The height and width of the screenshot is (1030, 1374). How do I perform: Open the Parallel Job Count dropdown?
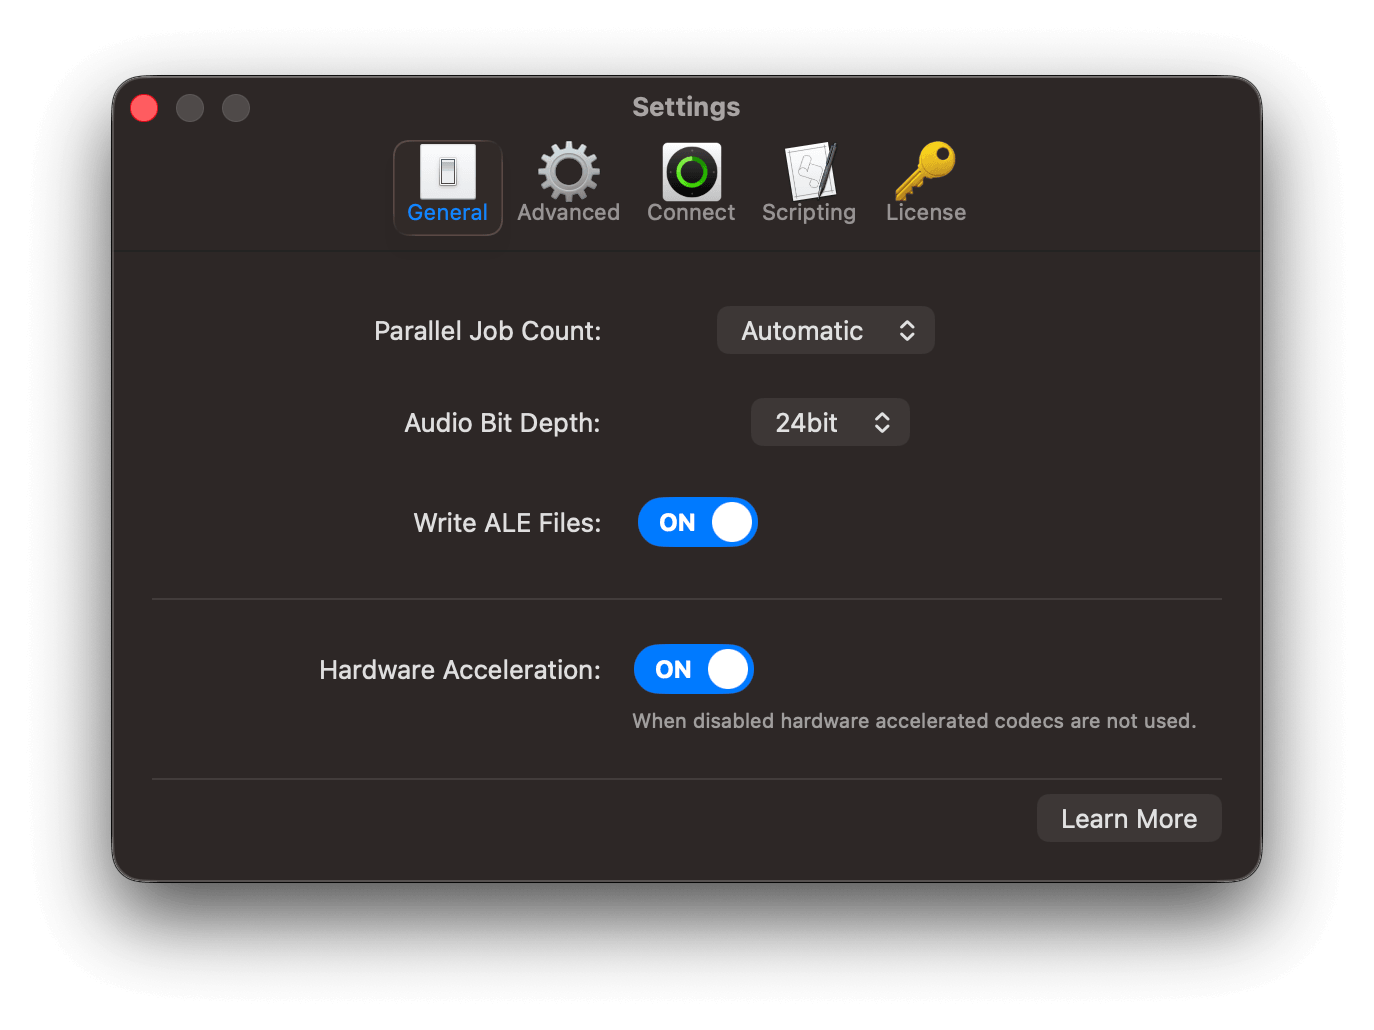click(x=825, y=331)
